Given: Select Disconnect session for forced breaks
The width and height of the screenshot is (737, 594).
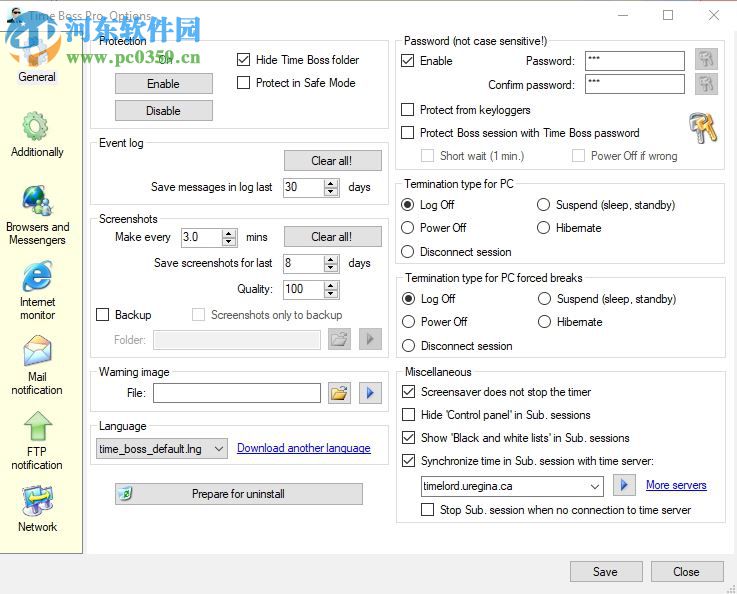Looking at the screenshot, I should tap(408, 345).
